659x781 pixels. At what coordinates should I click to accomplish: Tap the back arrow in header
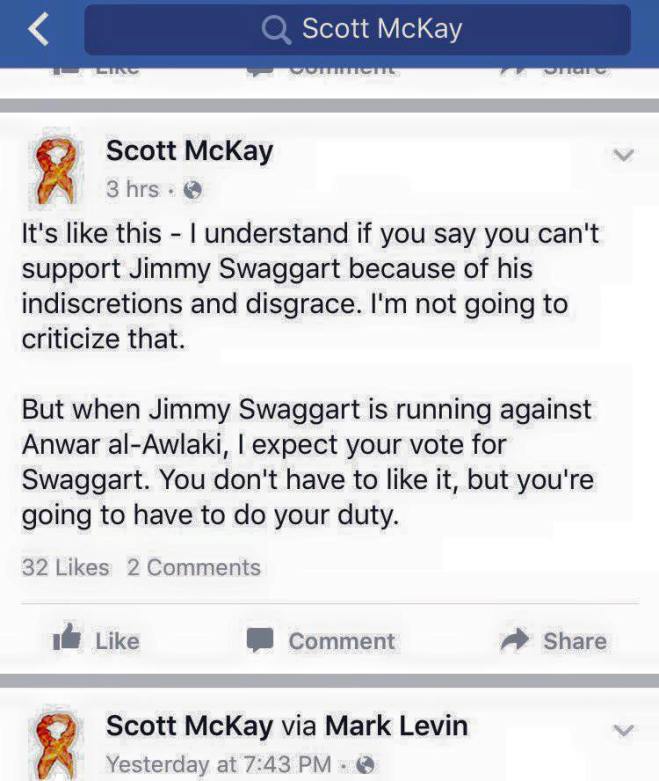(38, 29)
